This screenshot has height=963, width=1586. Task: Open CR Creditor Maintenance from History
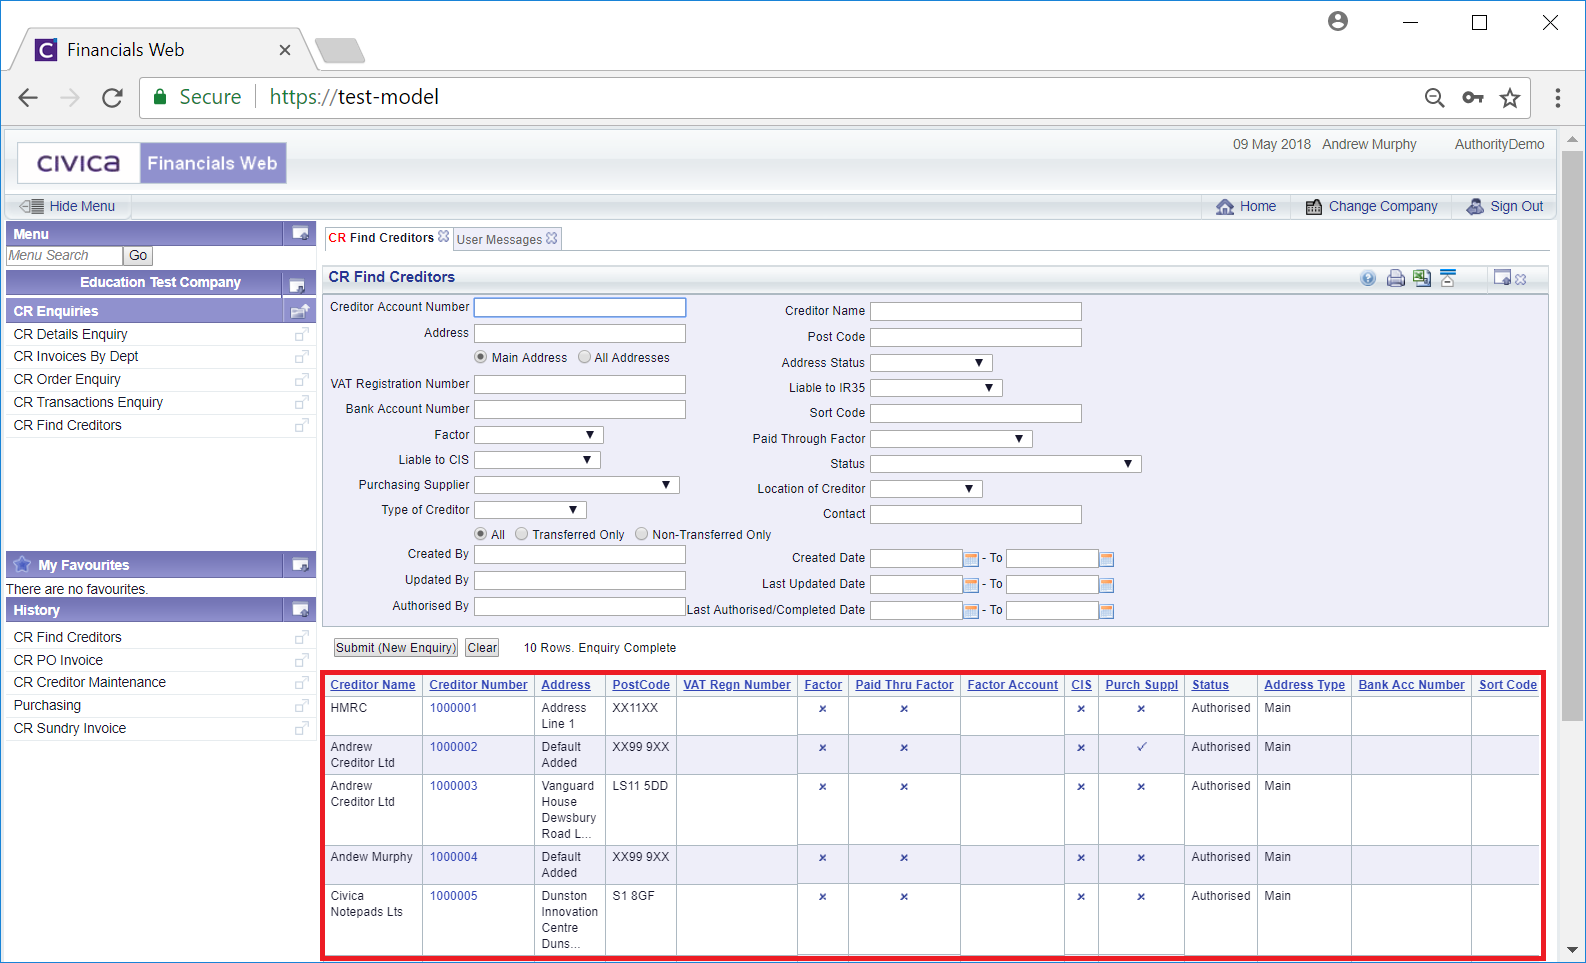pos(90,682)
